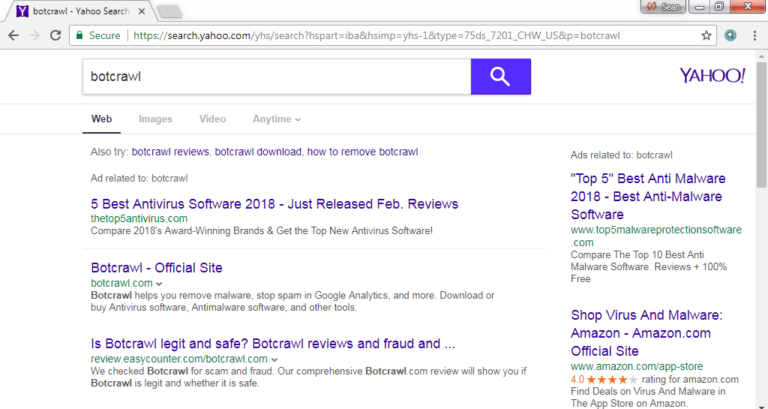
Task: Reload the page with refresh icon
Action: tap(55, 35)
